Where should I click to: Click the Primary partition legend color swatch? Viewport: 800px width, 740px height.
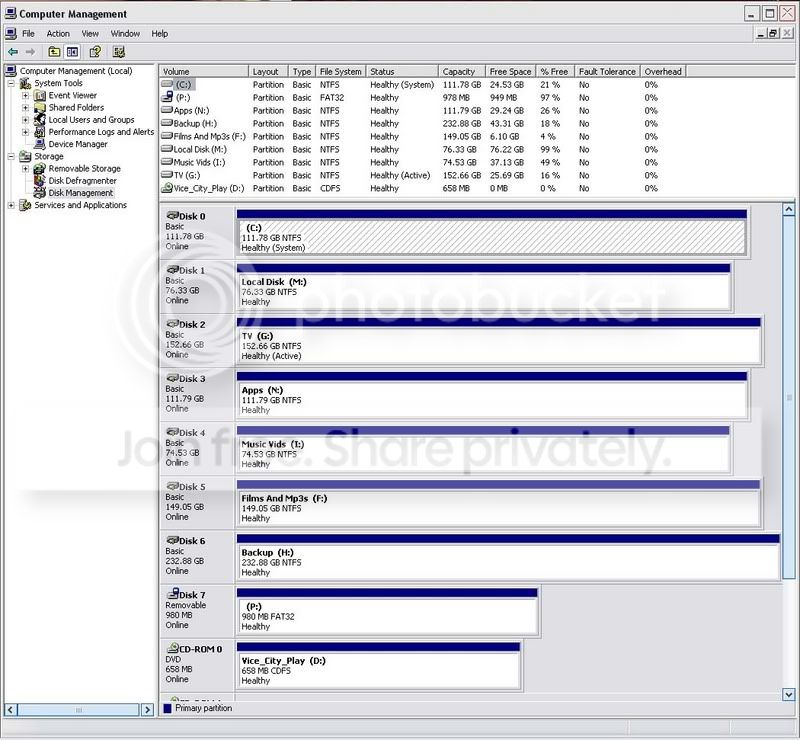click(167, 708)
